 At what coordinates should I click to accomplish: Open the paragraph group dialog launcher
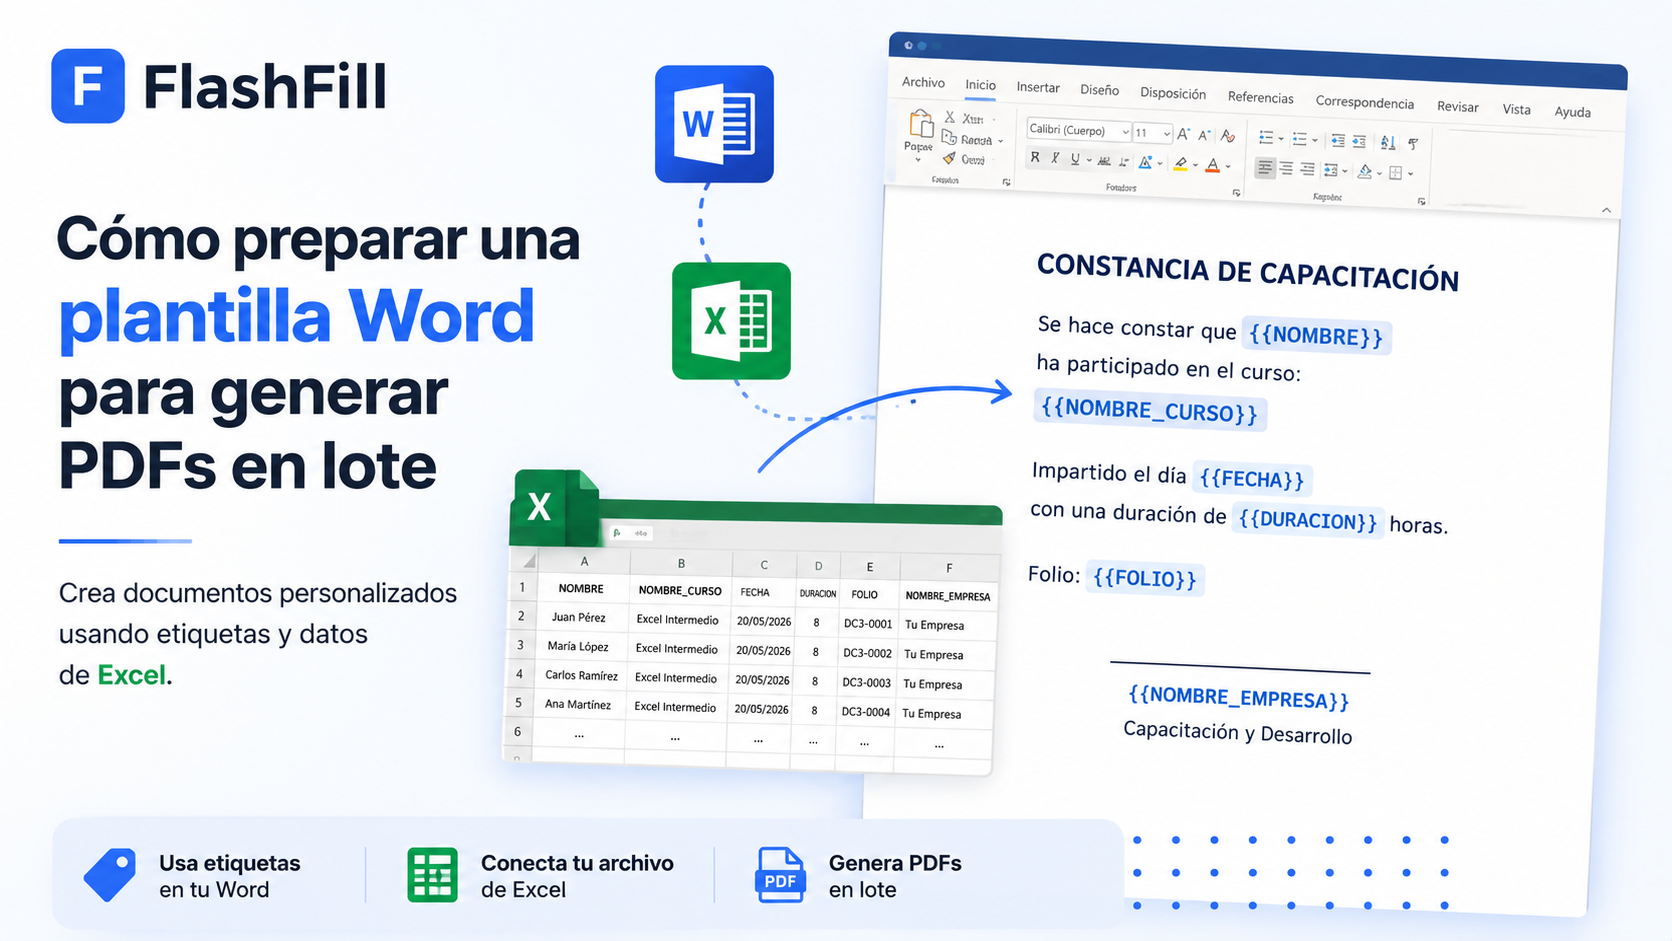[x=1421, y=202]
